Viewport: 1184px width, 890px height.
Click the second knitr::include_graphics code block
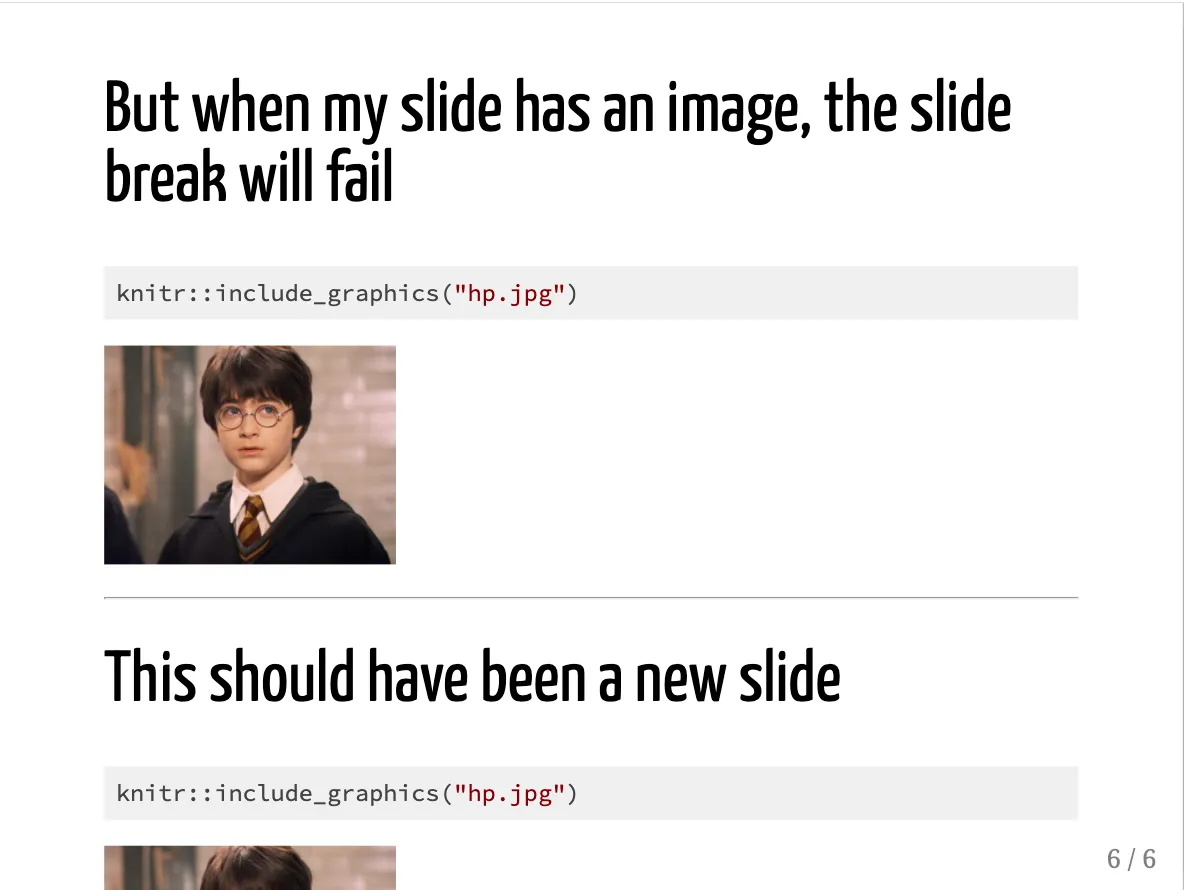coord(590,793)
